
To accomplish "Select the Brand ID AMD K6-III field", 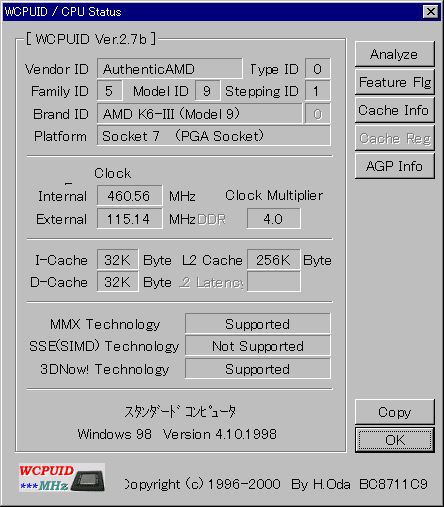I will [x=199, y=114].
